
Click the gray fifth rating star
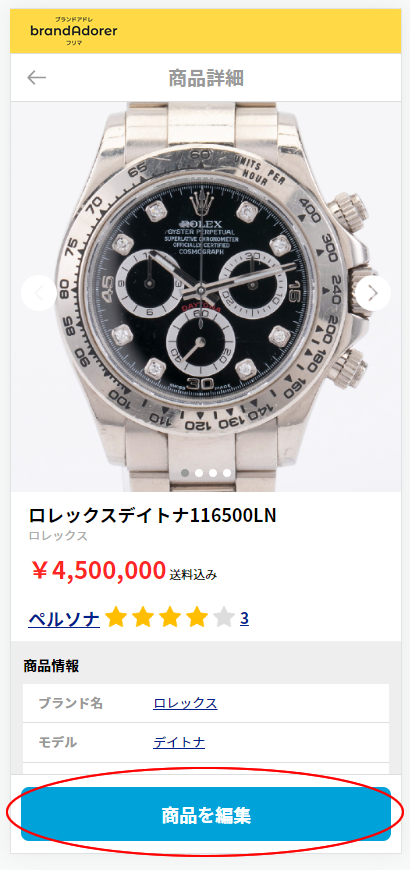pyautogui.click(x=224, y=617)
